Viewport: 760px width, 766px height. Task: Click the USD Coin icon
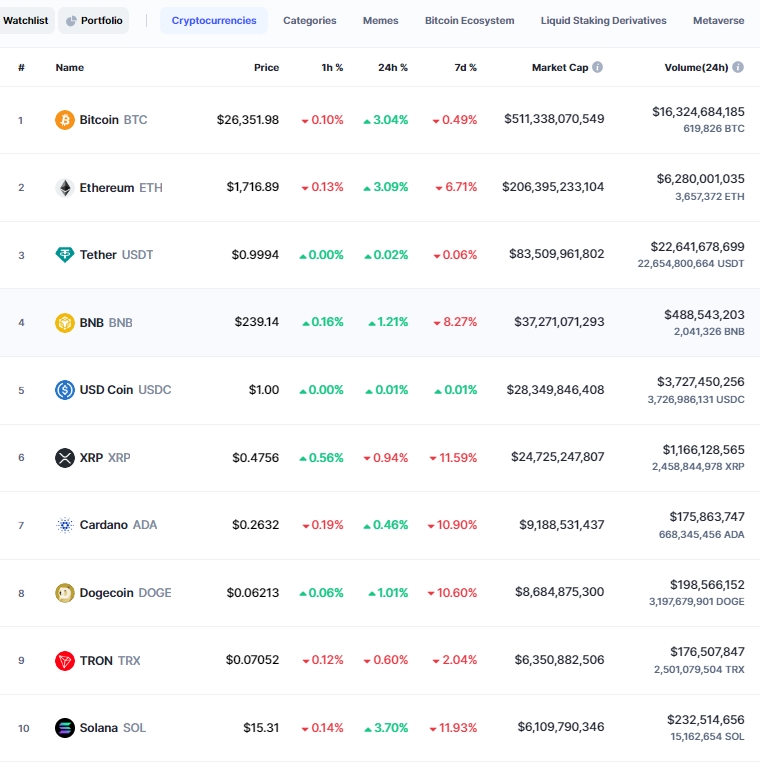tap(65, 390)
